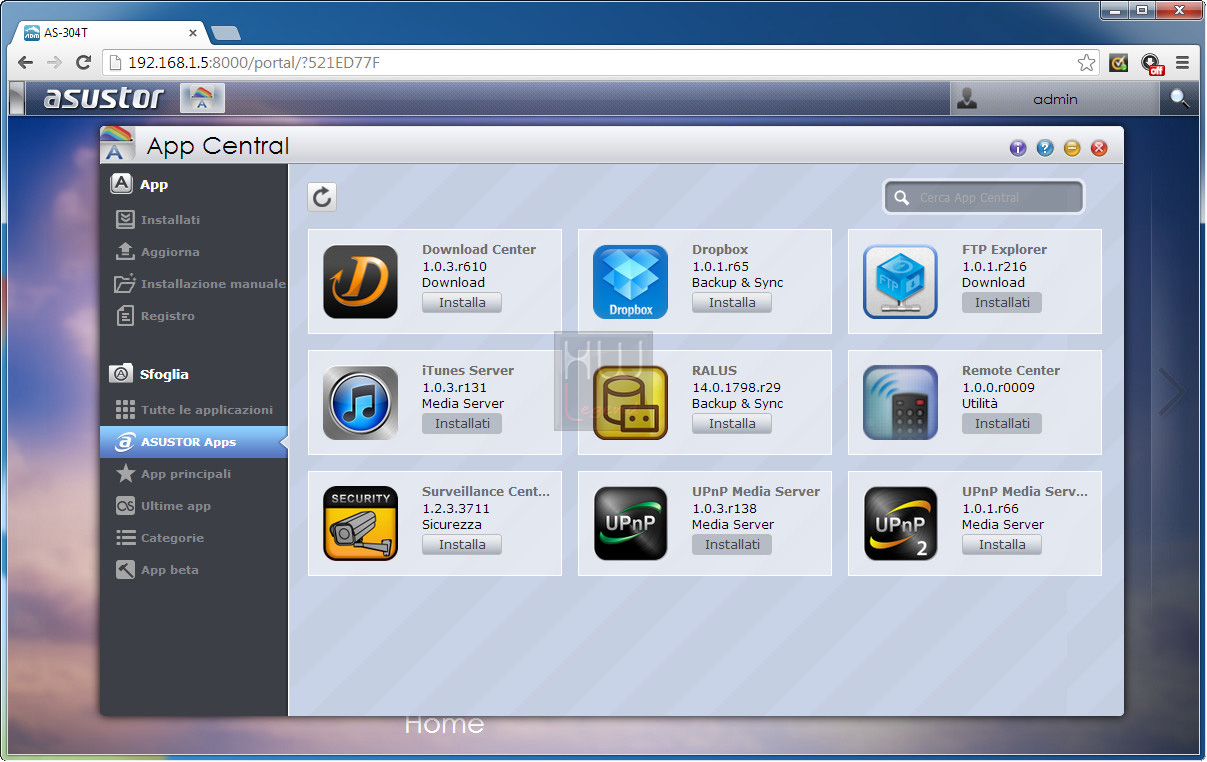Image resolution: width=1207 pixels, height=762 pixels.
Task: Click Installati button for FTP Explorer
Action: pos(1002,303)
